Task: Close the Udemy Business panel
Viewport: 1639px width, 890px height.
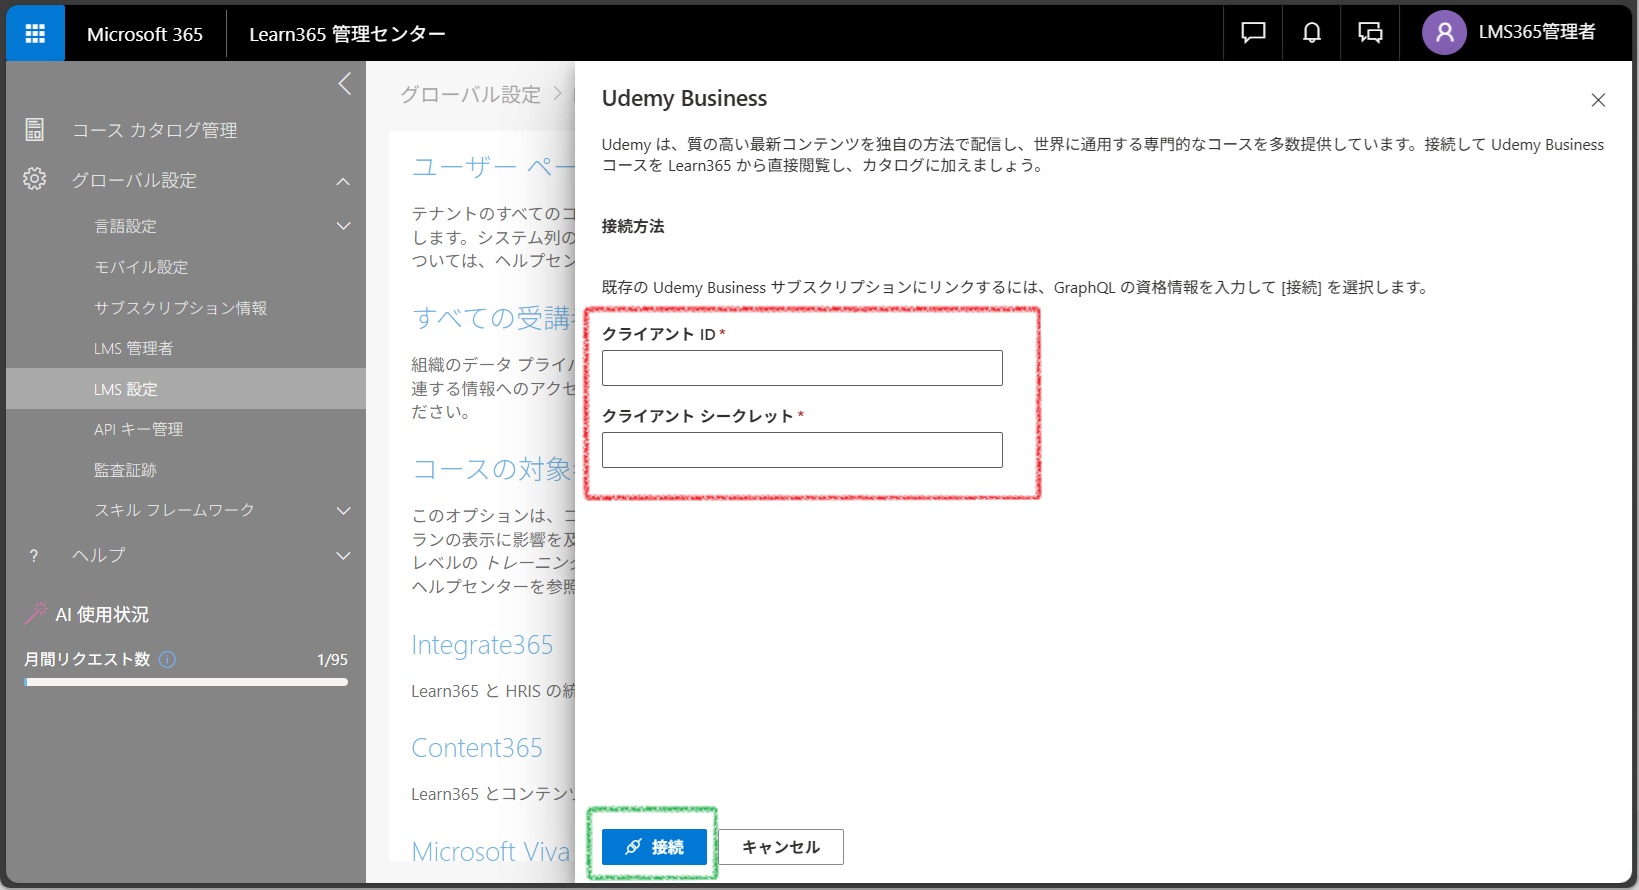Action: tap(1598, 100)
